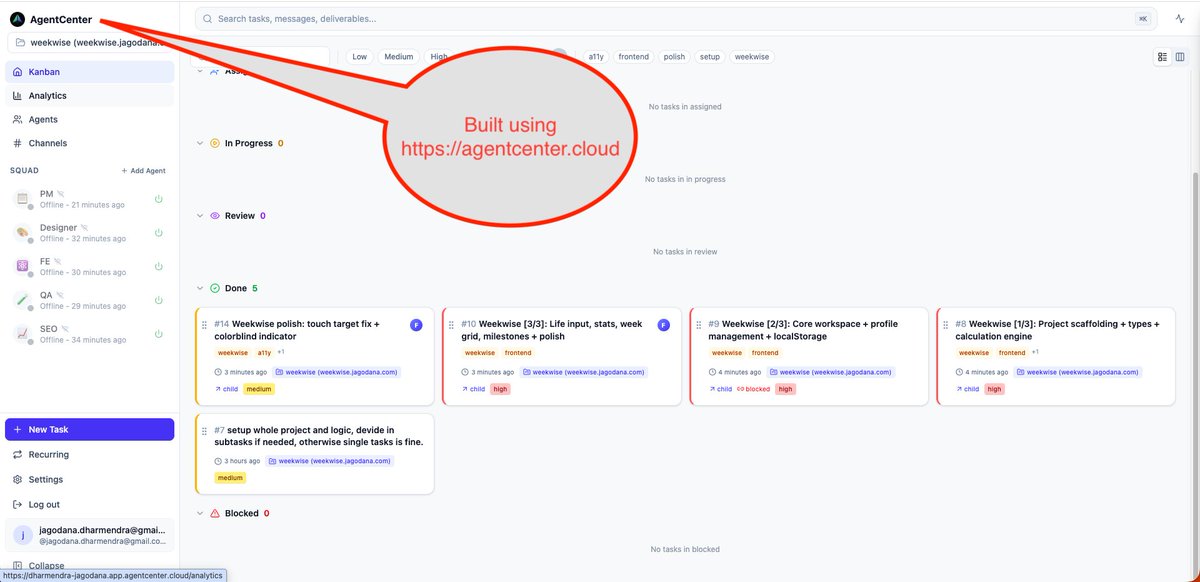Open Kanban in sidebar
Screen dimensions: 1200x582
[x=89, y=72]
